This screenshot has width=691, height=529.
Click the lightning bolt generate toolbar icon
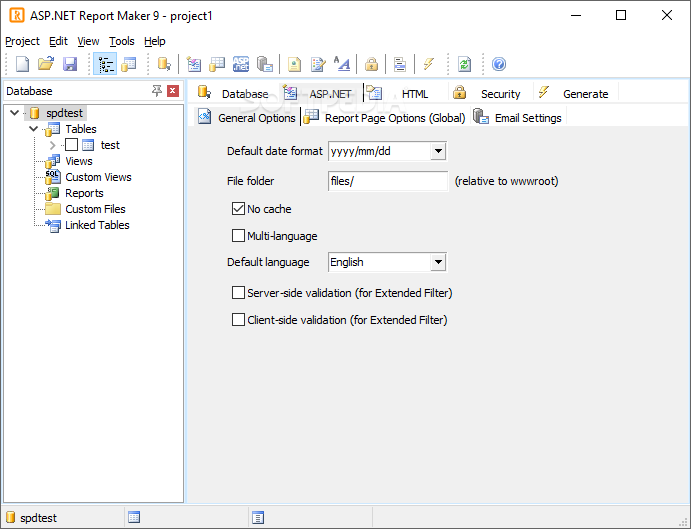coord(429,64)
